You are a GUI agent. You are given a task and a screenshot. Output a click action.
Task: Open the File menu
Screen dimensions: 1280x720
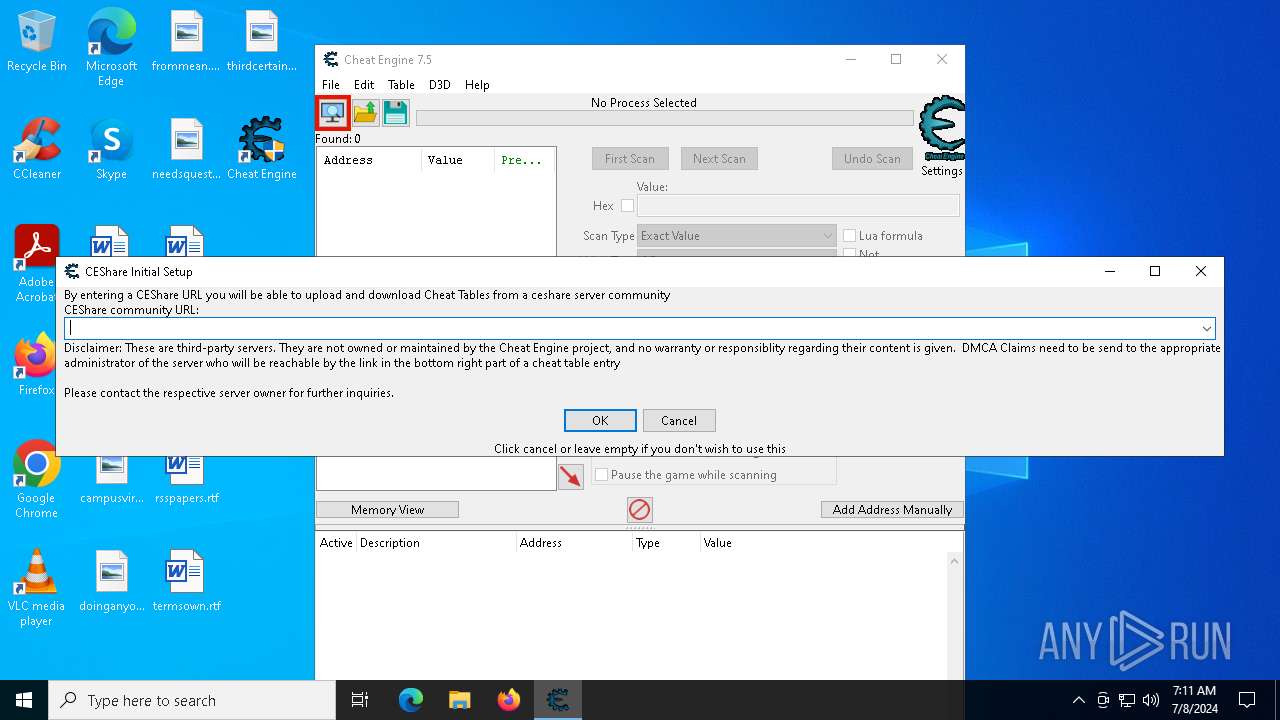coord(331,85)
